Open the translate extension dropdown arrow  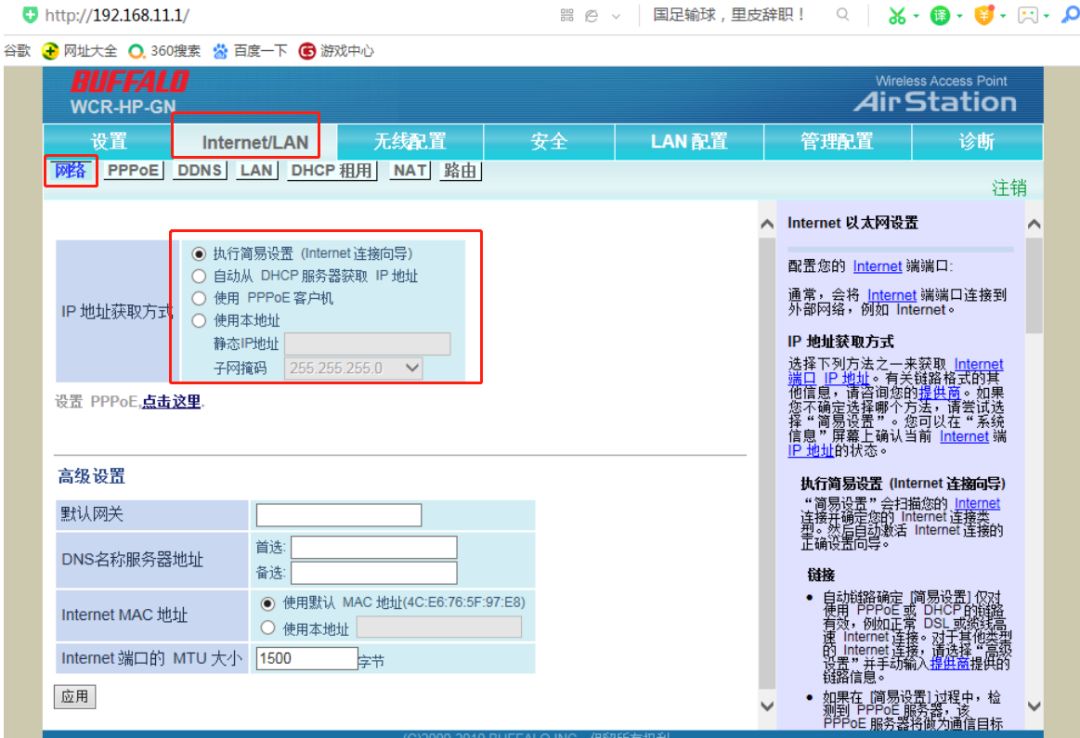coord(960,15)
